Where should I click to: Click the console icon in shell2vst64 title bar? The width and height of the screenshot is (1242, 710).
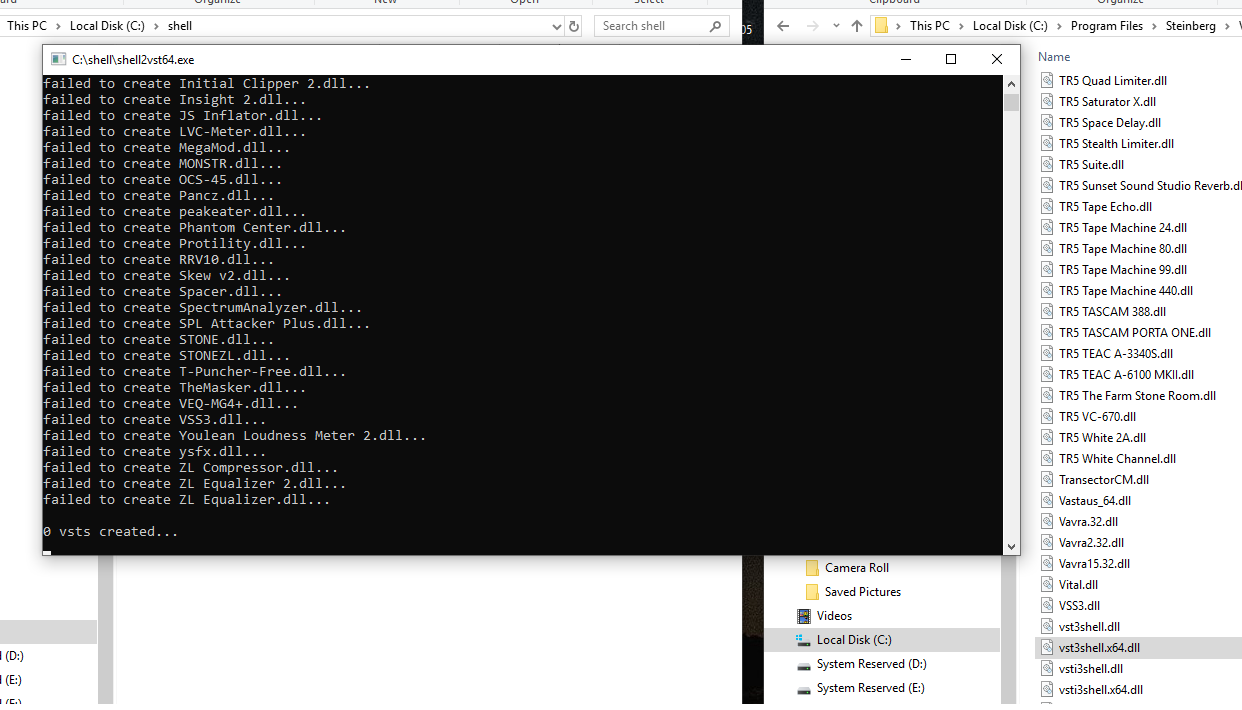click(58, 60)
